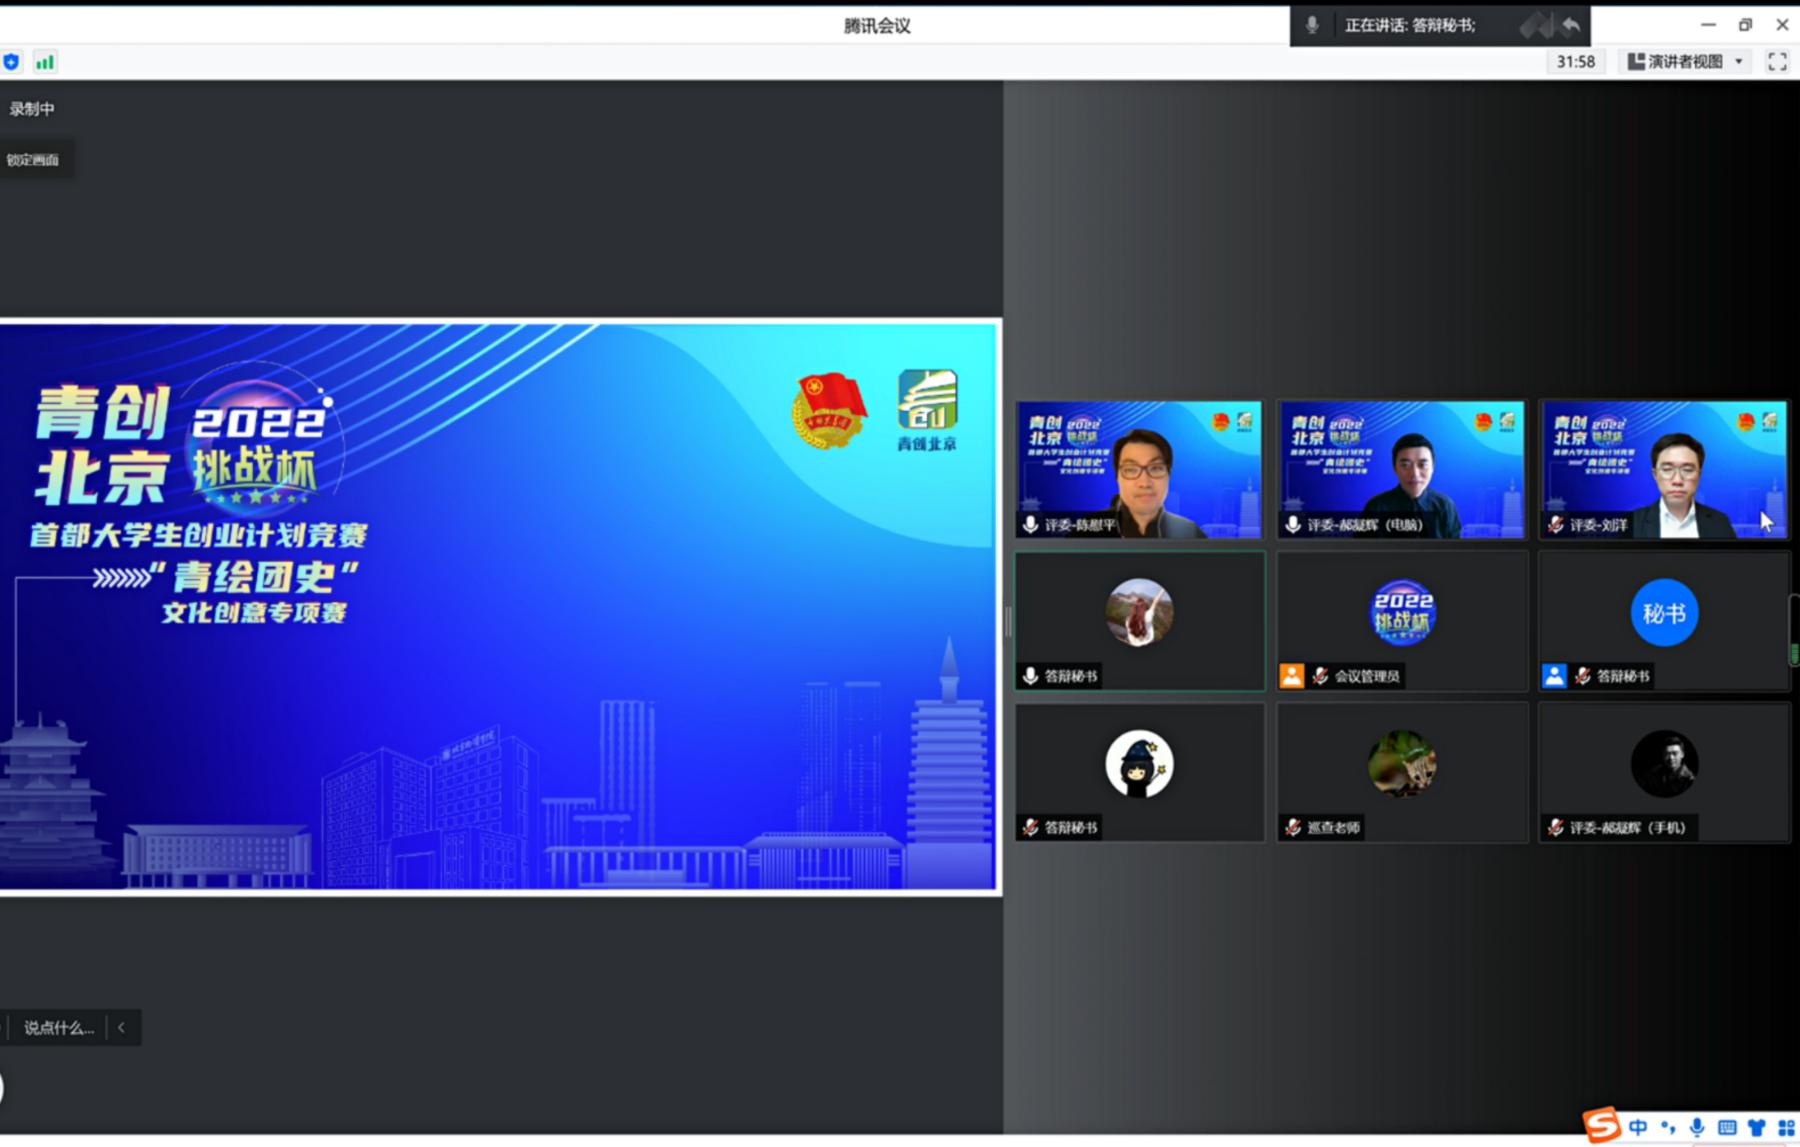Select the 评委-刘洋 video thumbnail
1800x1147 pixels.
(1663, 469)
